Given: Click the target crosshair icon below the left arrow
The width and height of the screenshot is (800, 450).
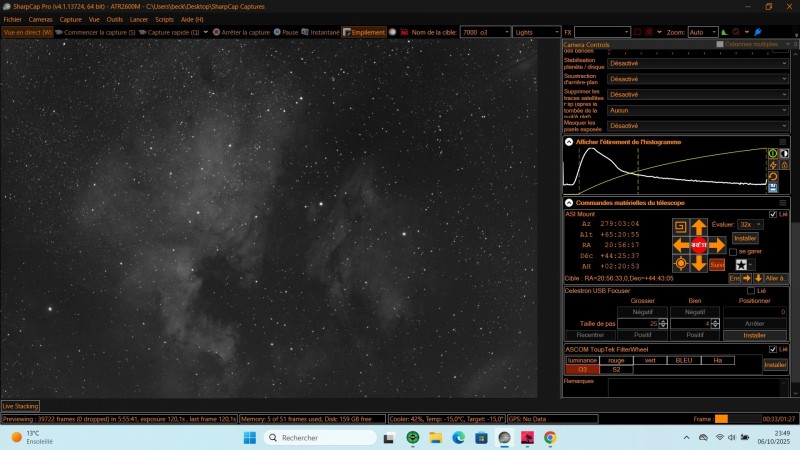Looking at the screenshot, I should pos(681,264).
